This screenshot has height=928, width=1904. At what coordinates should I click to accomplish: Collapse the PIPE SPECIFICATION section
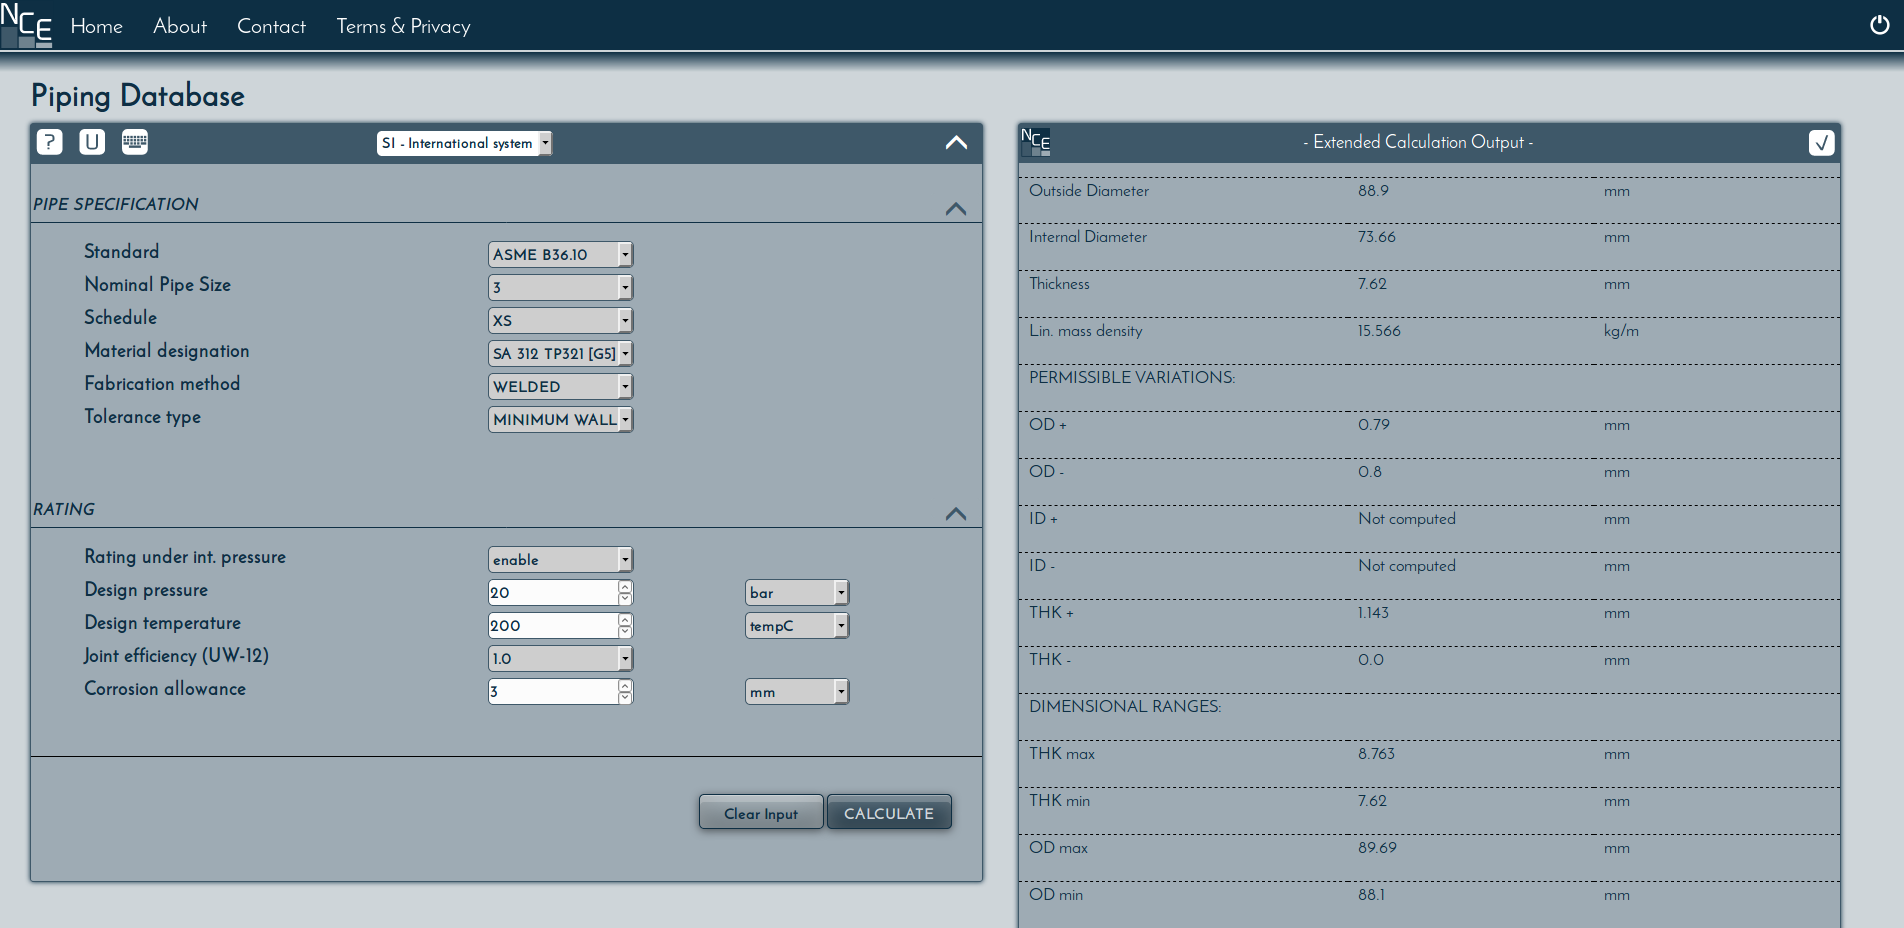point(956,209)
